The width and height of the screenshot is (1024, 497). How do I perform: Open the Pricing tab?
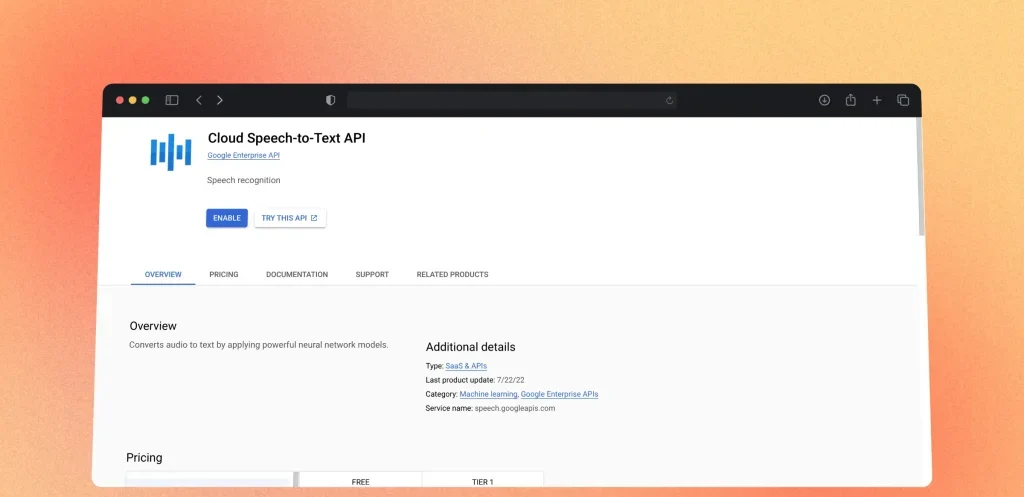224,274
